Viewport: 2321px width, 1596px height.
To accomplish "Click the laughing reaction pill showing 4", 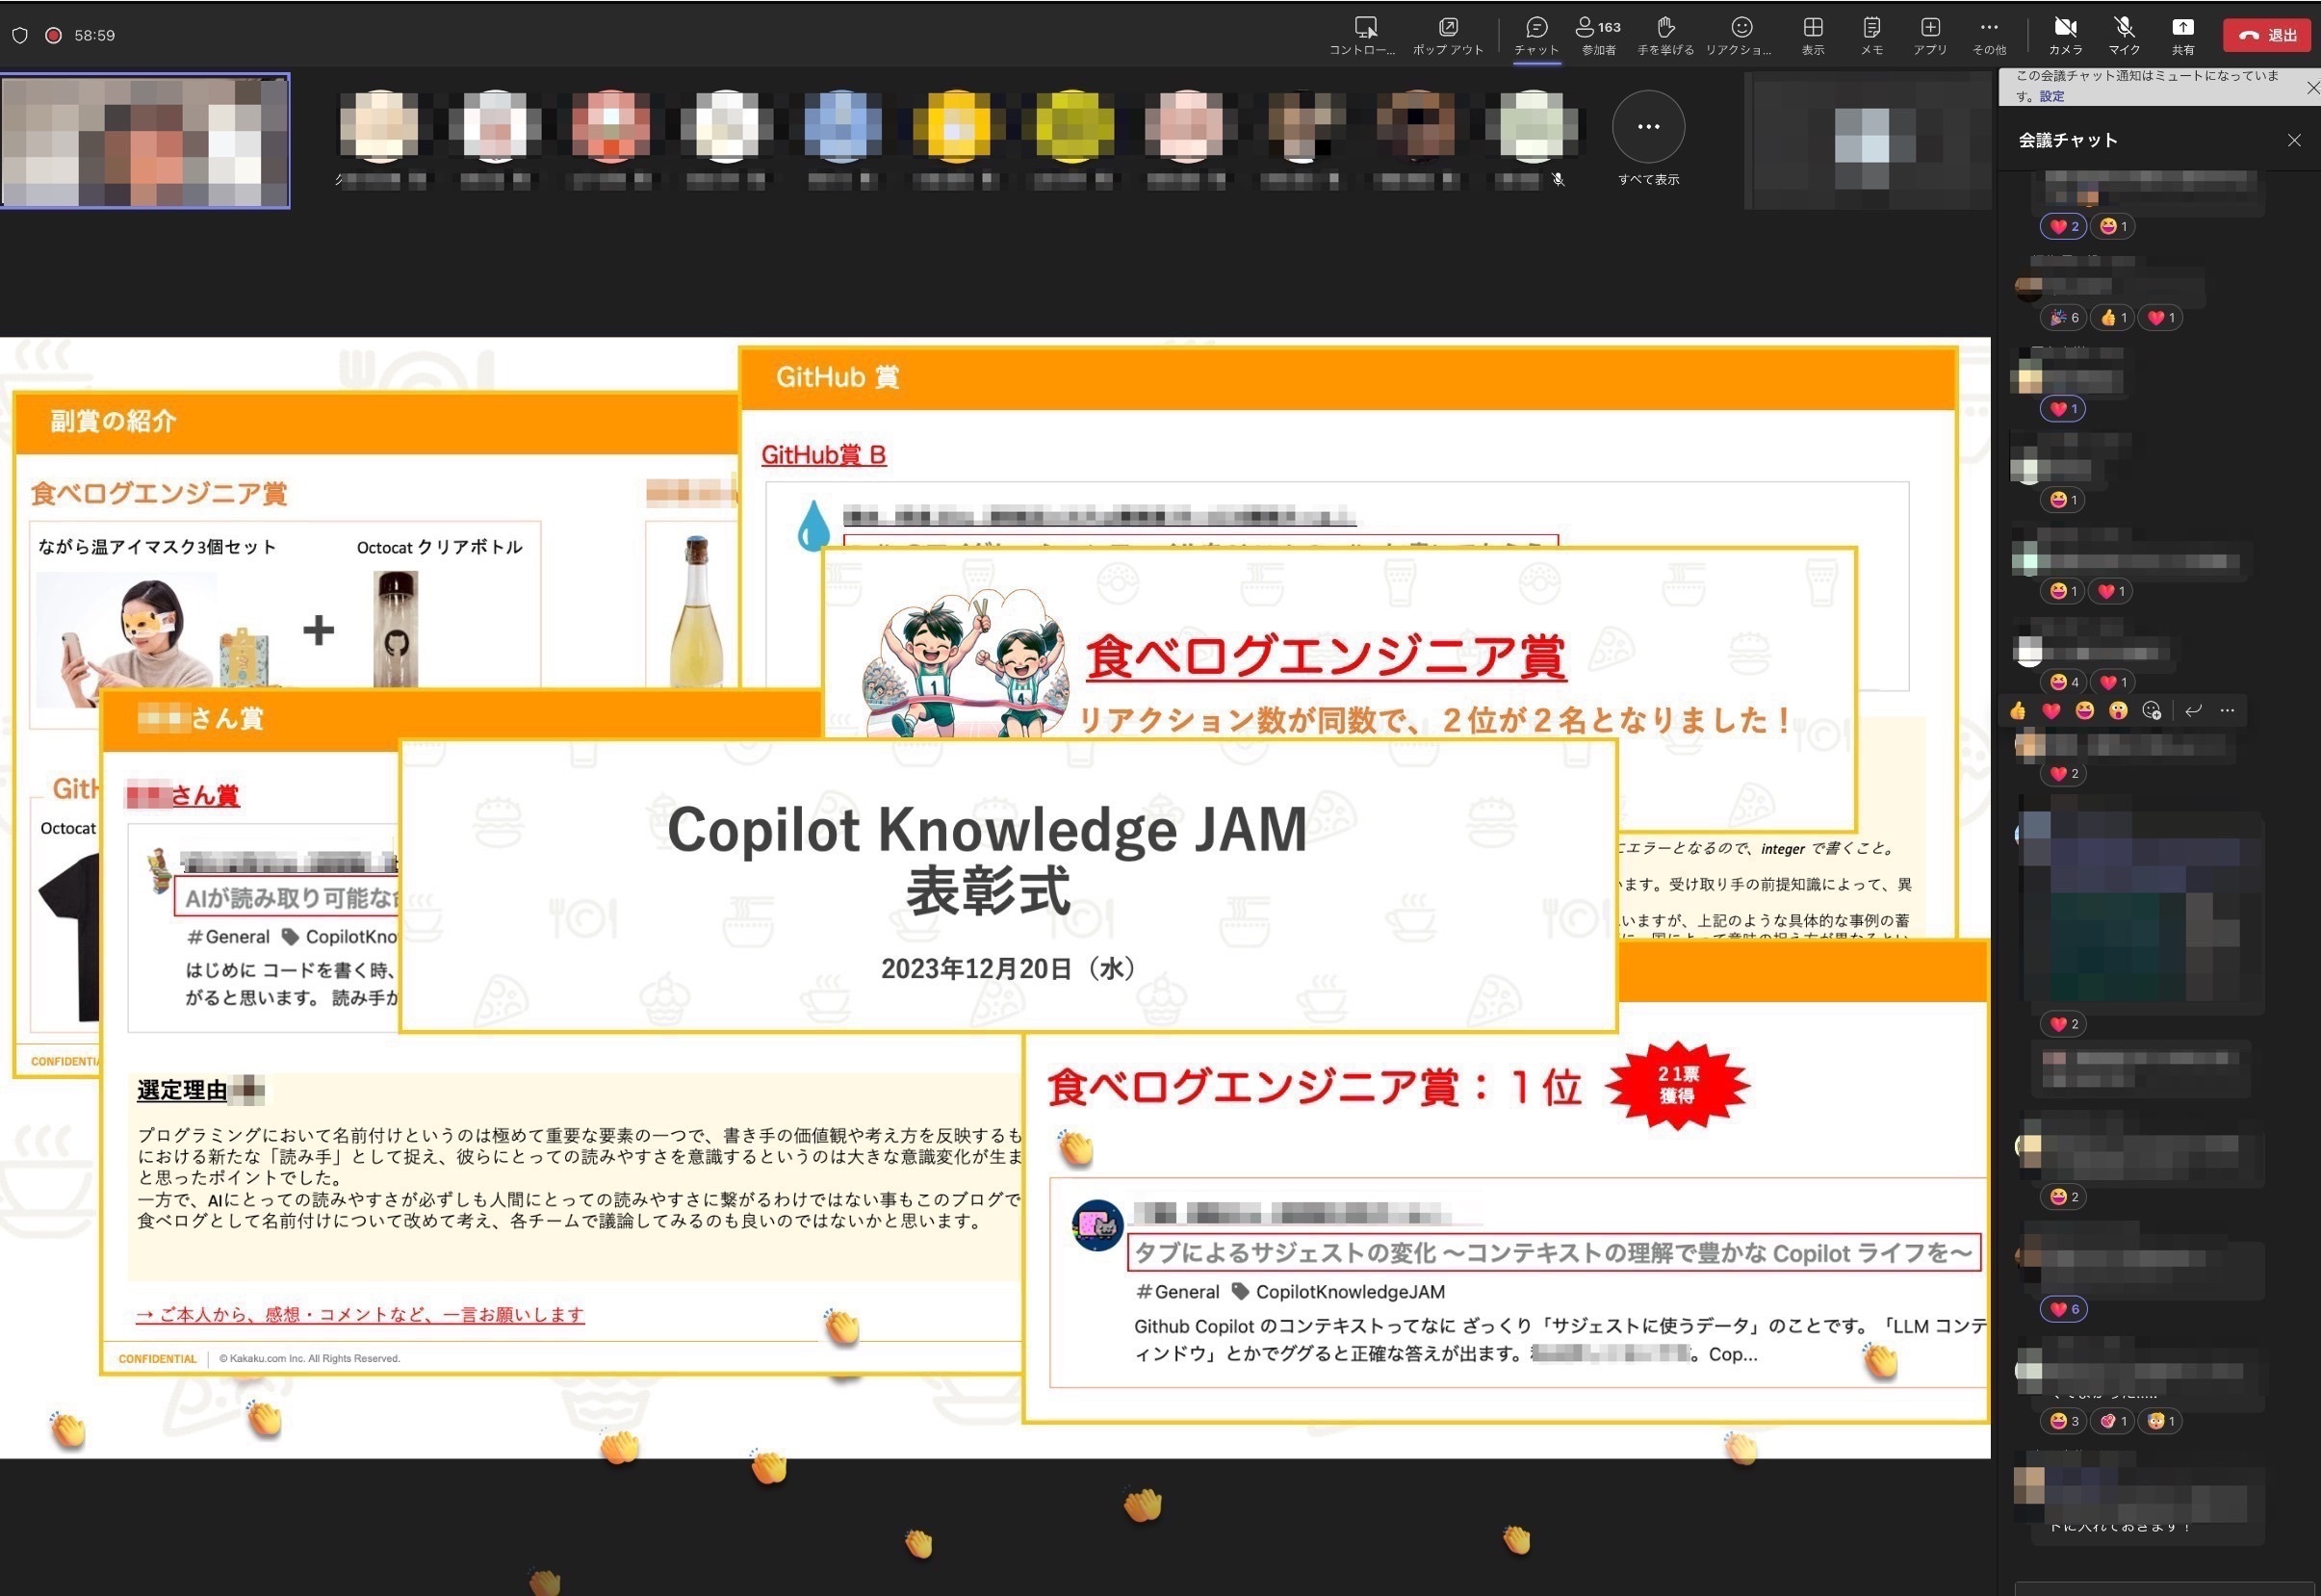I will 2063,682.
